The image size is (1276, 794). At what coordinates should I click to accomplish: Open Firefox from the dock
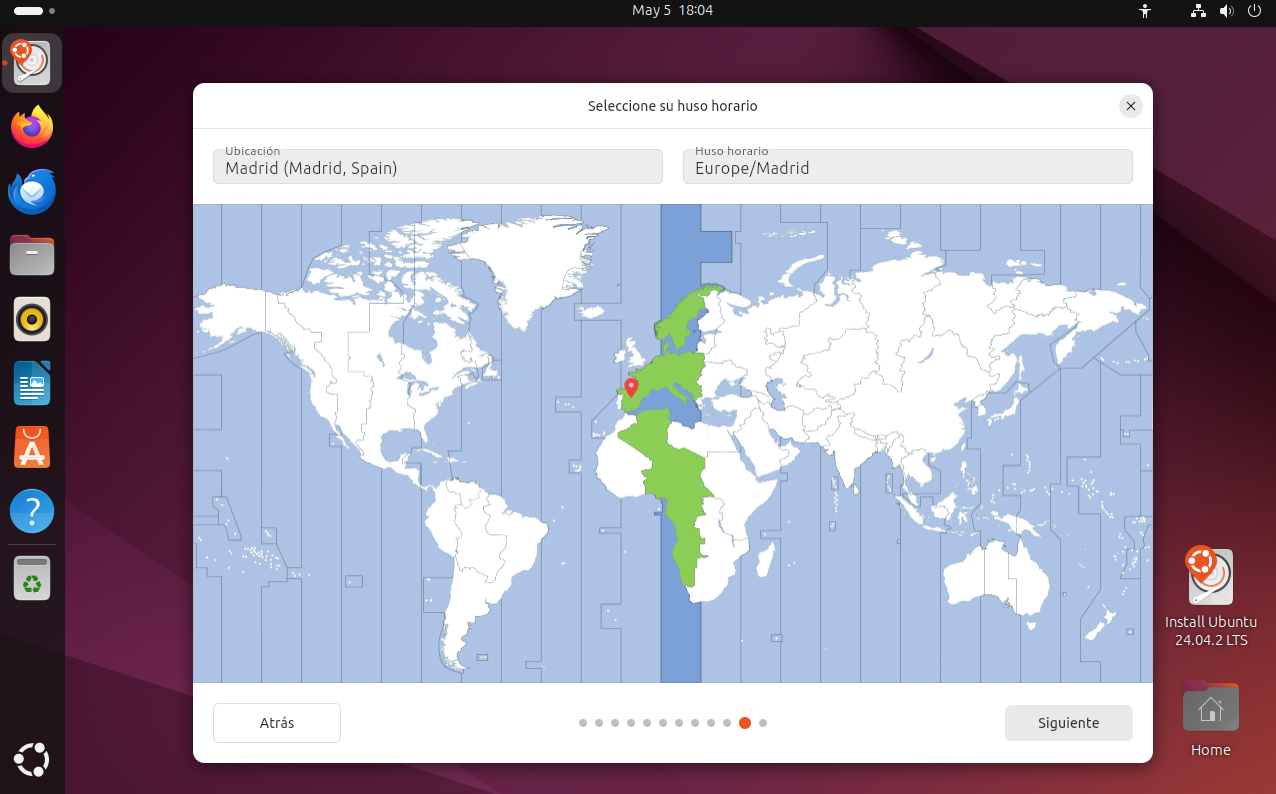click(32, 128)
